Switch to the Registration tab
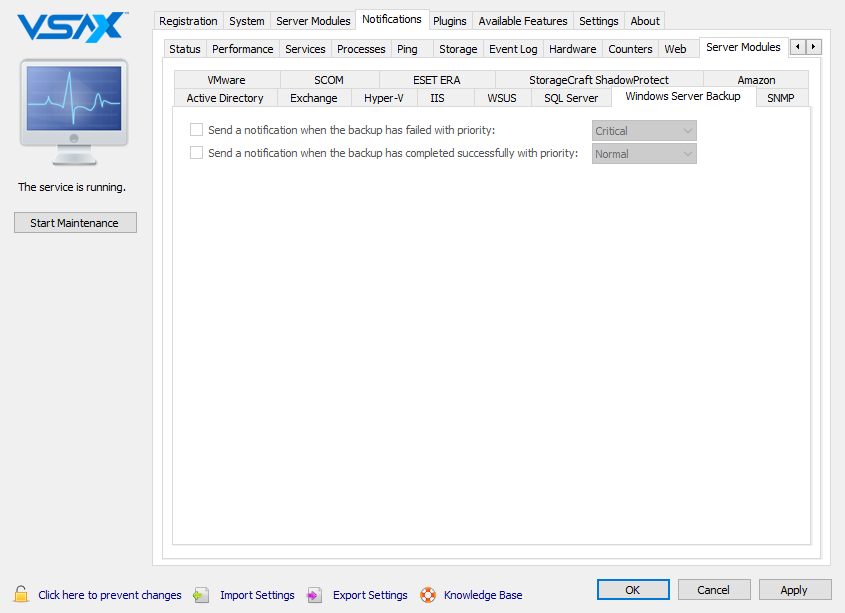This screenshot has width=845, height=613. pos(188,21)
